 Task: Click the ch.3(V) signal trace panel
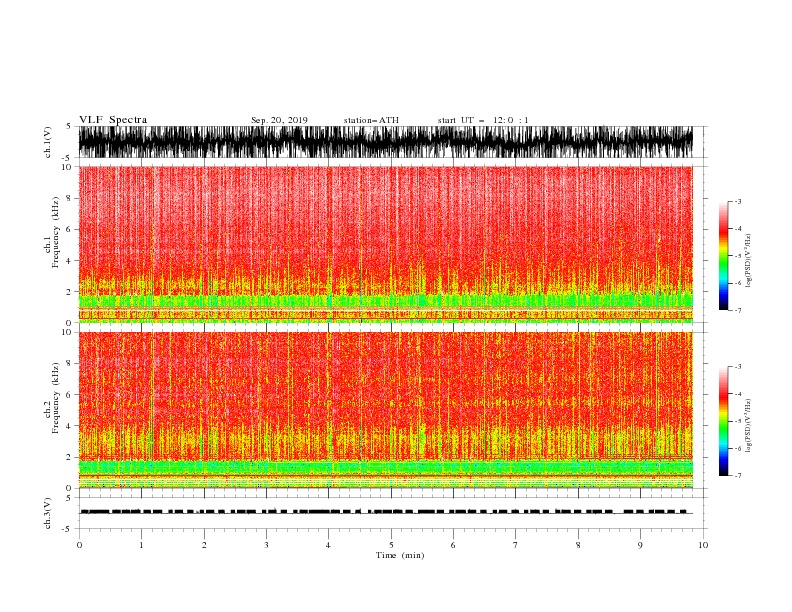tap(392, 513)
